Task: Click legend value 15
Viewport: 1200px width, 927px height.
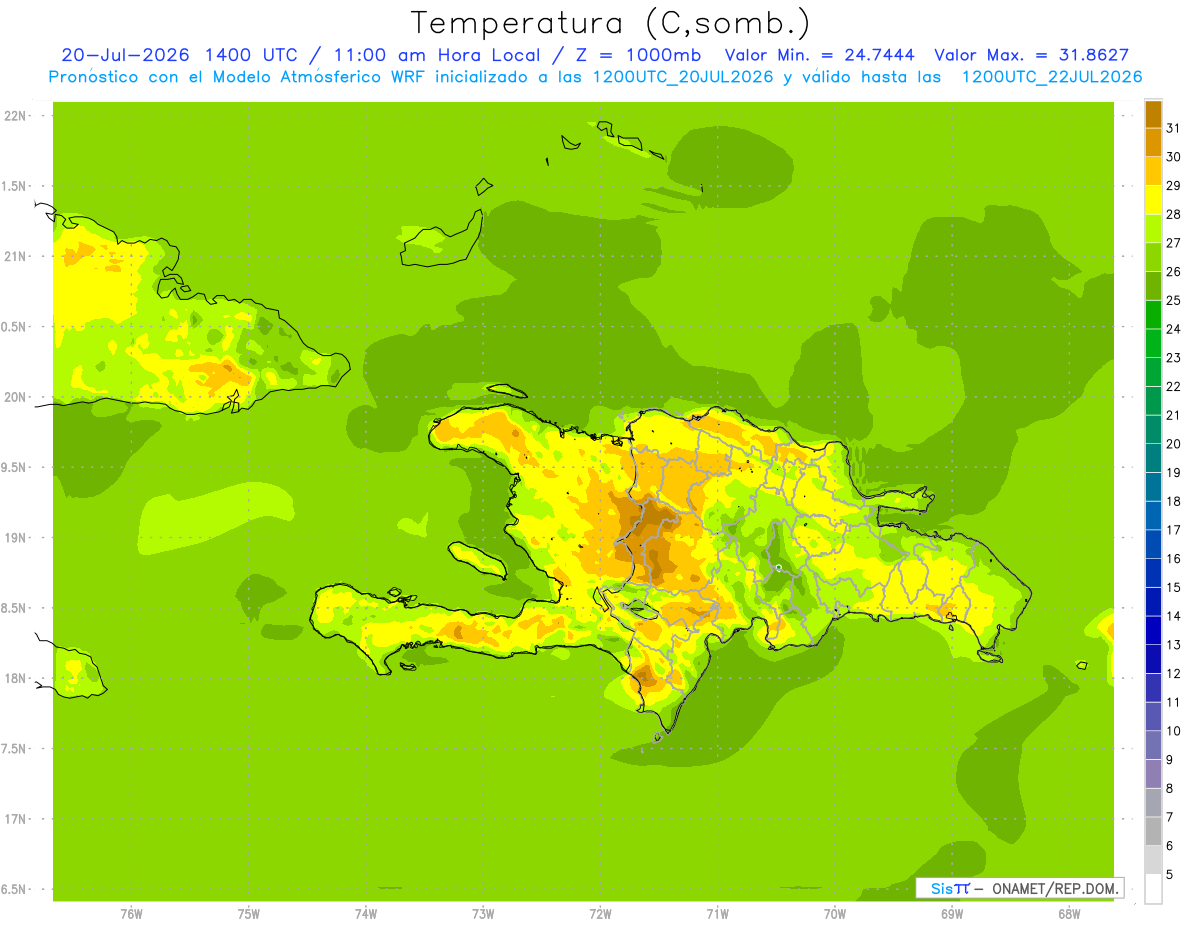Action: click(x=1174, y=587)
